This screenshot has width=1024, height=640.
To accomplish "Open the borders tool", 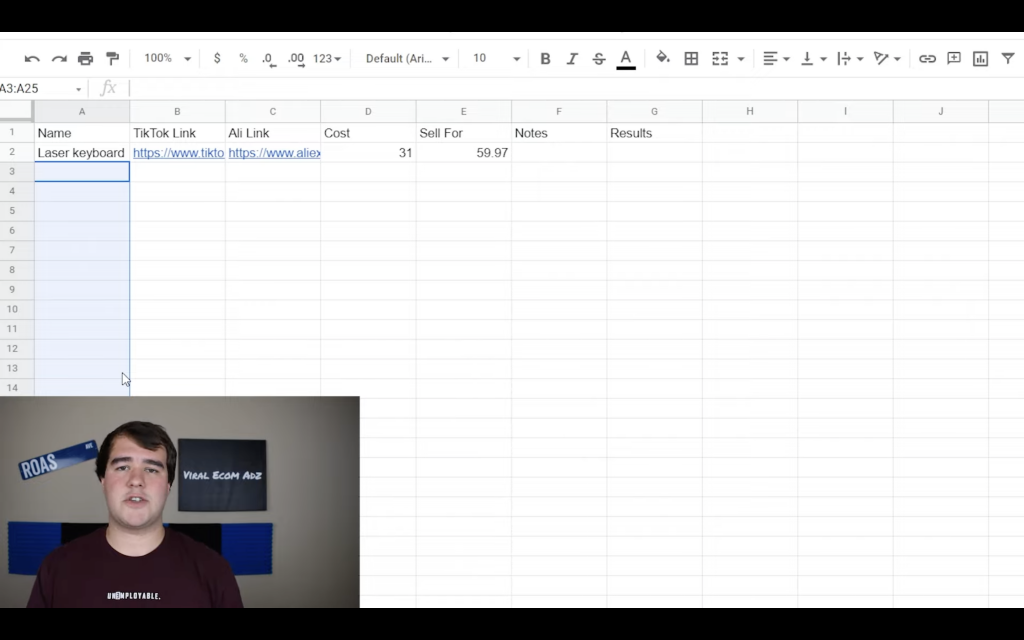I will click(691, 59).
